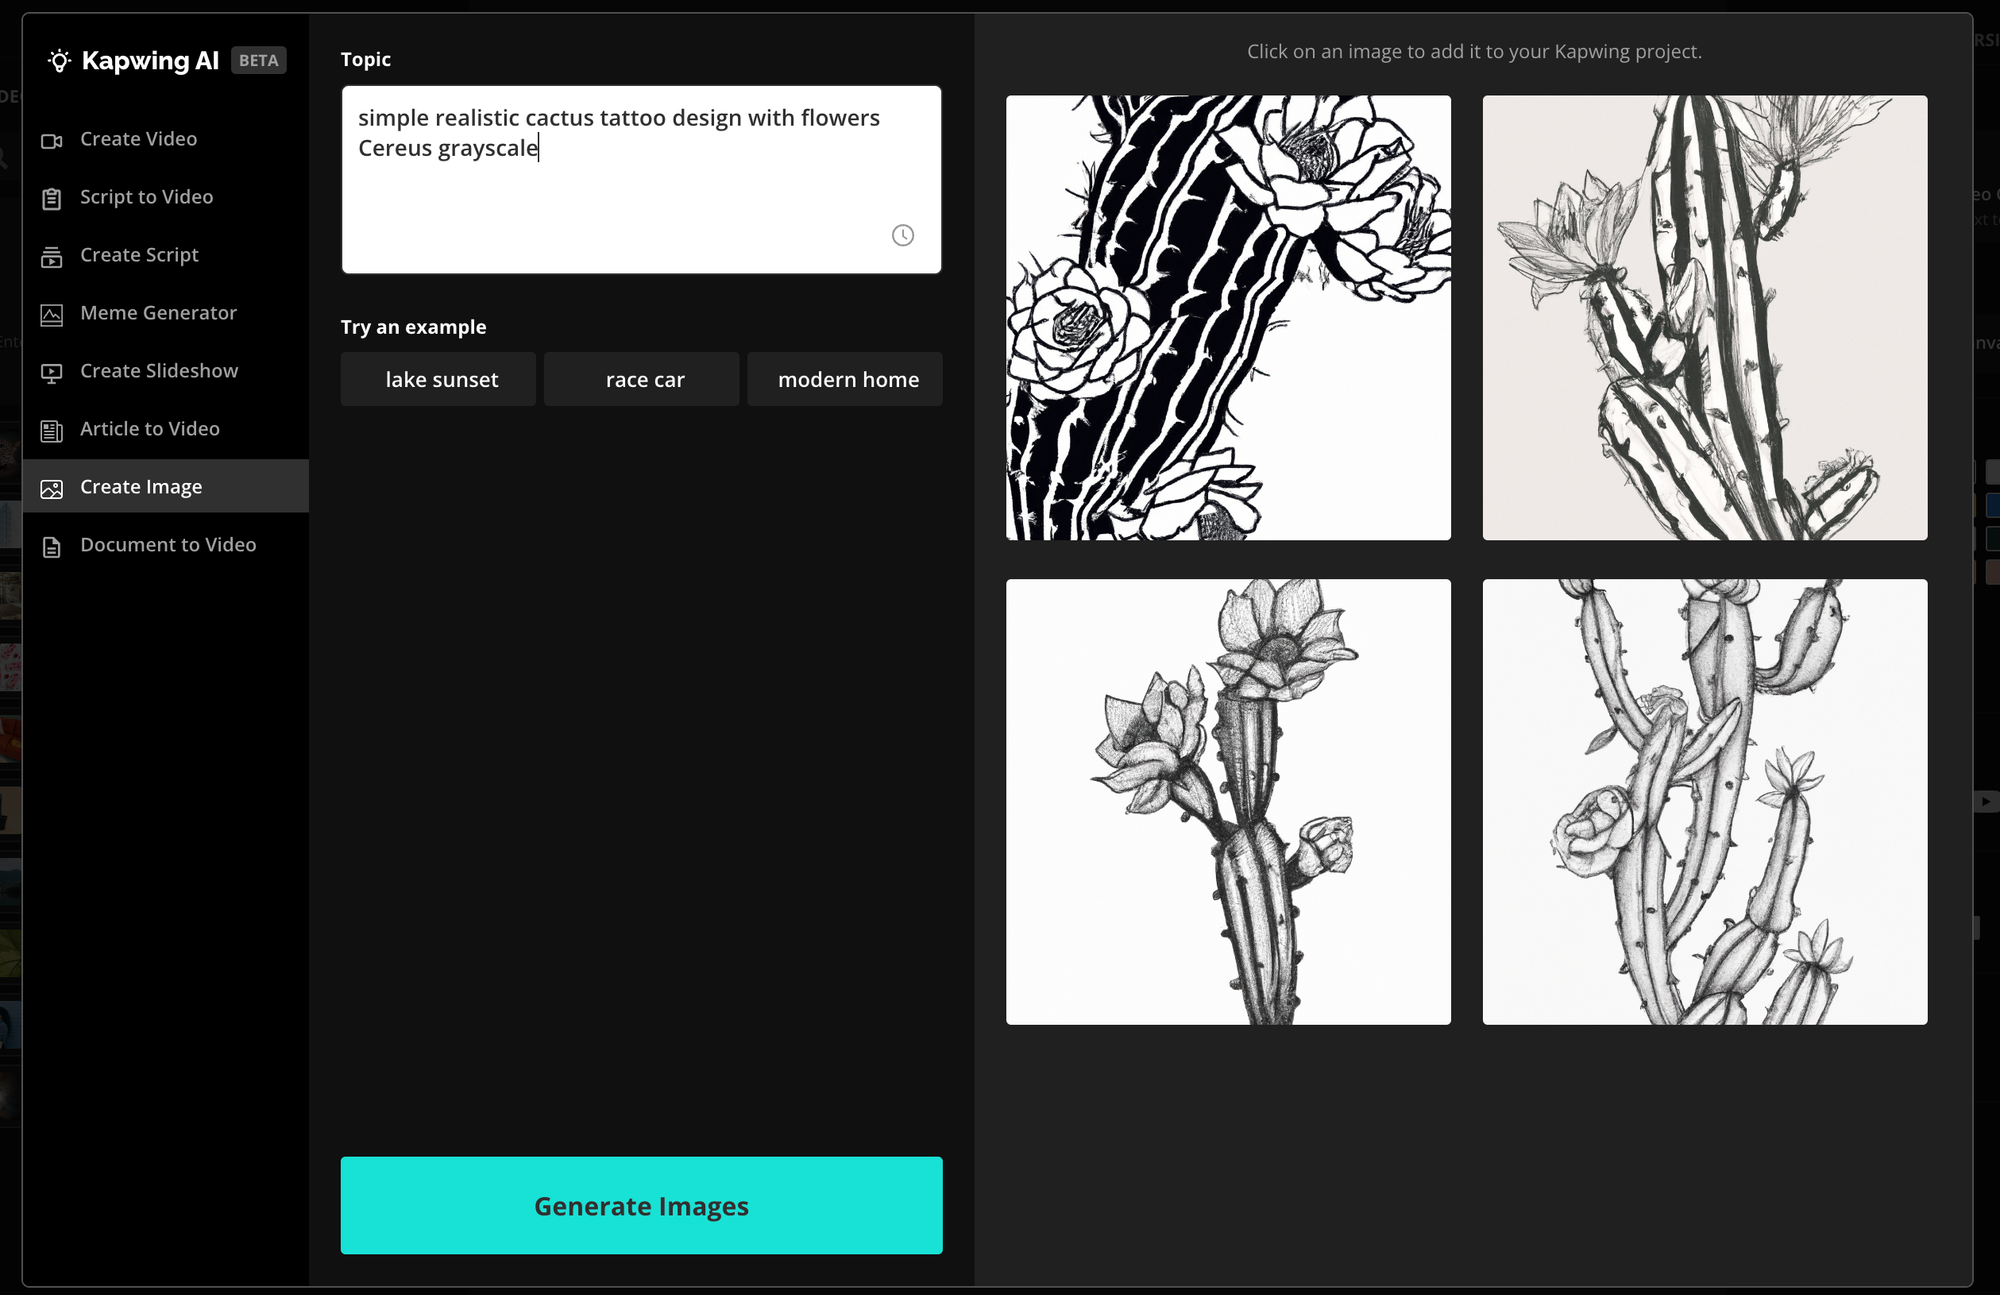Select the Create Image menu item
Viewport: 2000px width, 1295px height.
coord(141,487)
